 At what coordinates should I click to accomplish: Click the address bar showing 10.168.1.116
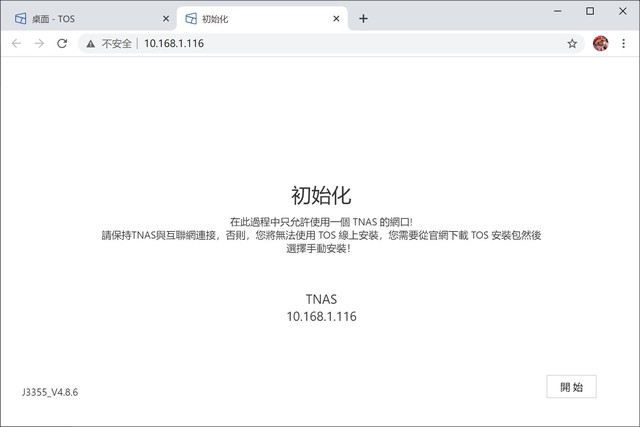pyautogui.click(x=331, y=43)
